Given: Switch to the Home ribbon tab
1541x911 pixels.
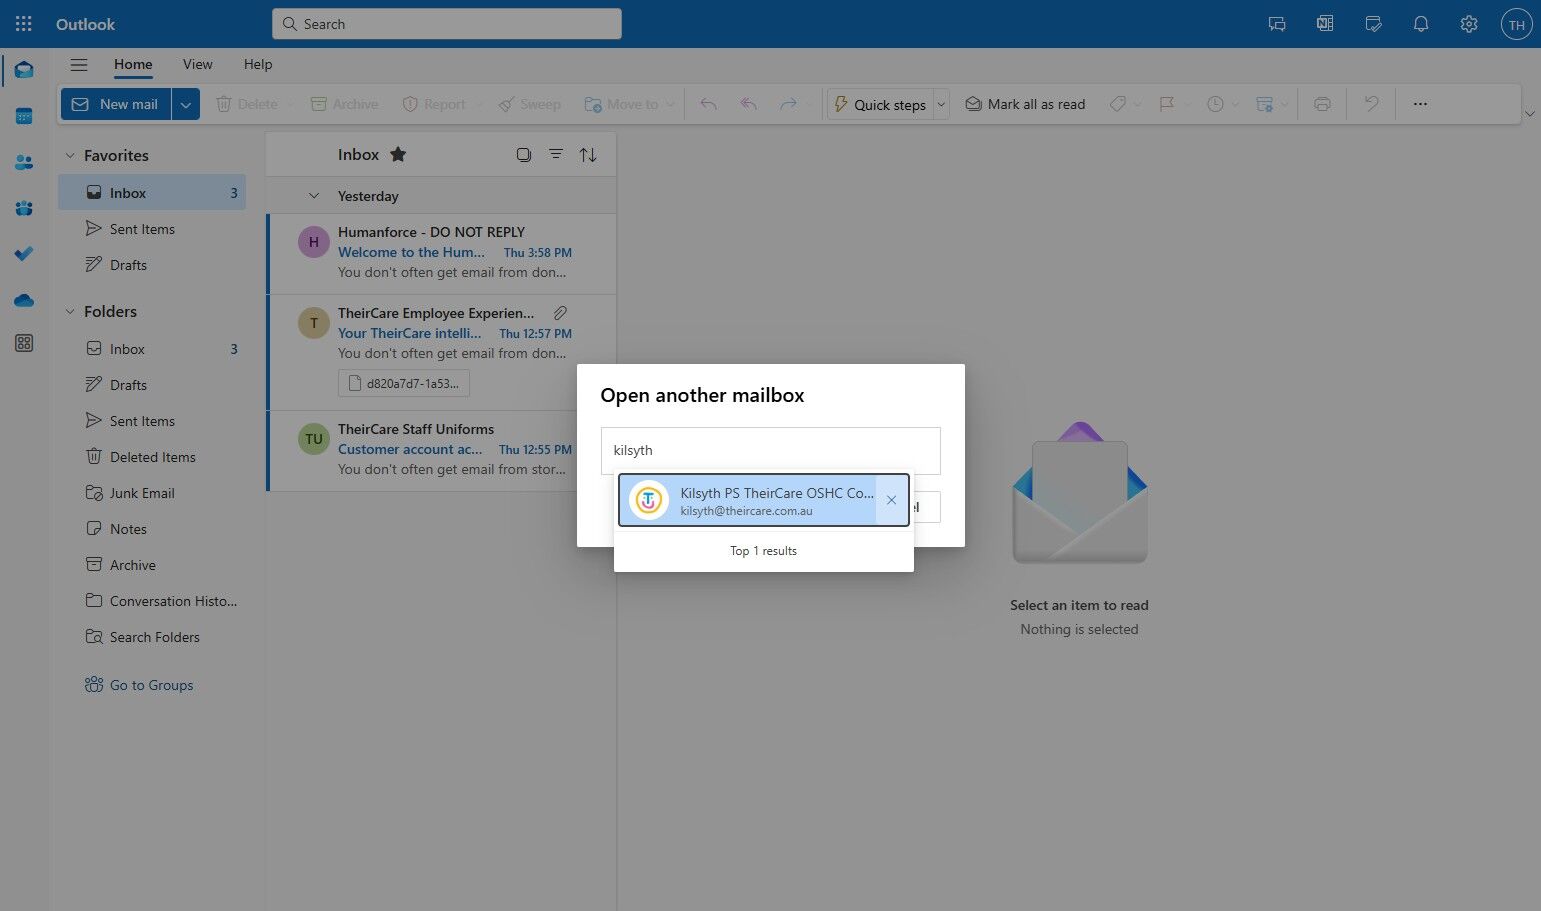Looking at the screenshot, I should pyautogui.click(x=133, y=64).
